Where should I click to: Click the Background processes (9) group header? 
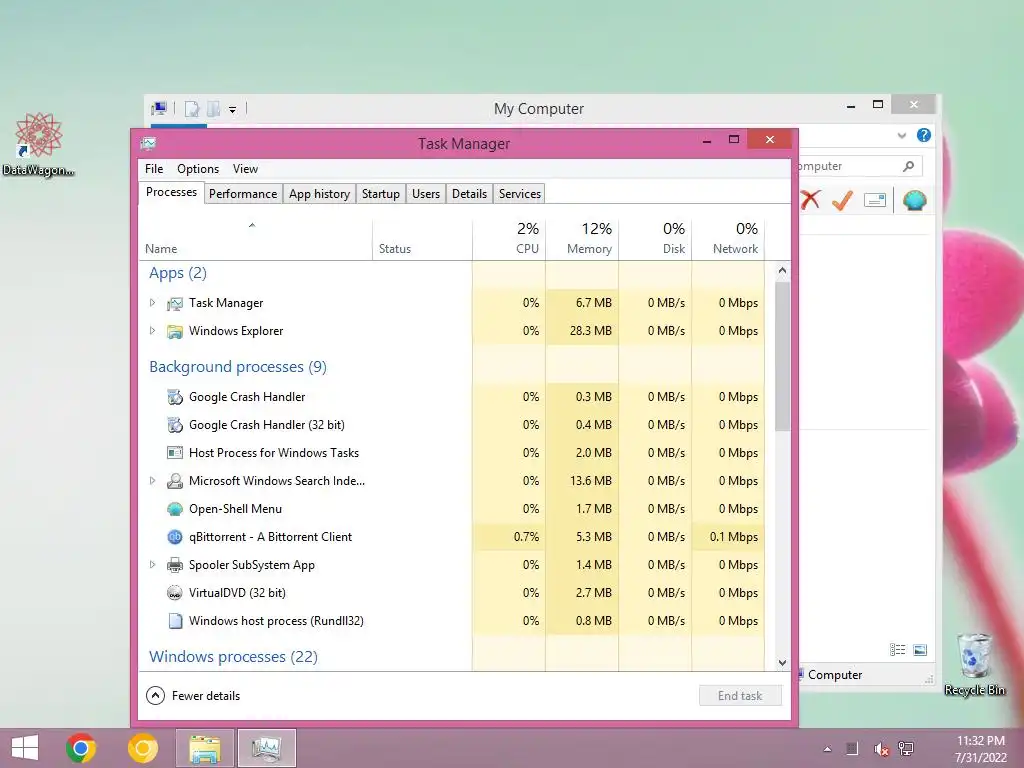(x=238, y=366)
